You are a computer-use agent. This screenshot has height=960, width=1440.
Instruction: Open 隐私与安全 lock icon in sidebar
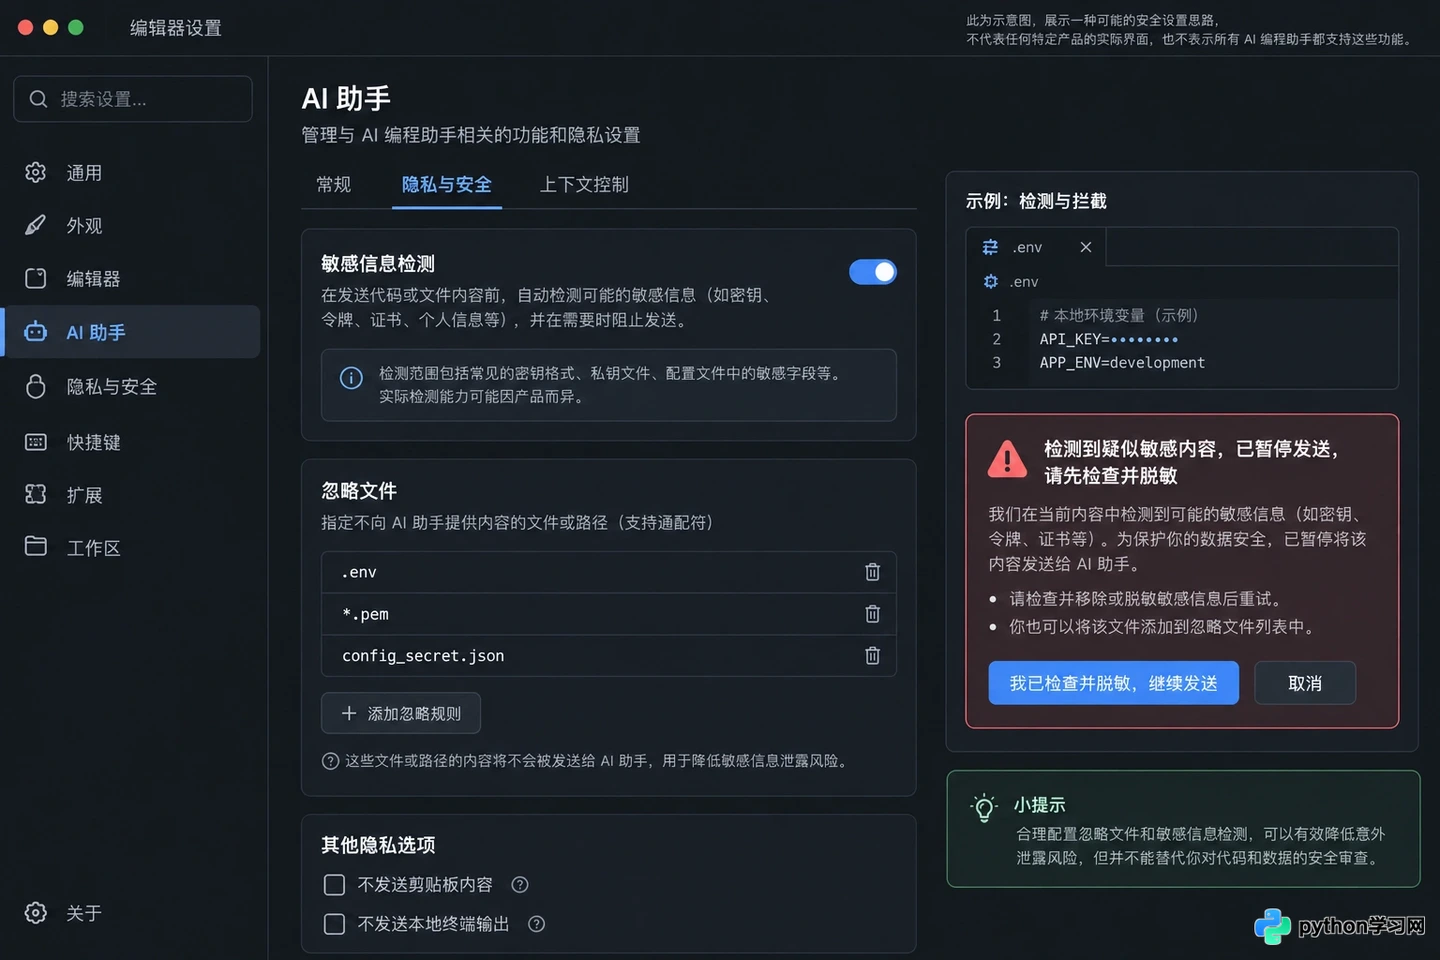click(x=36, y=386)
